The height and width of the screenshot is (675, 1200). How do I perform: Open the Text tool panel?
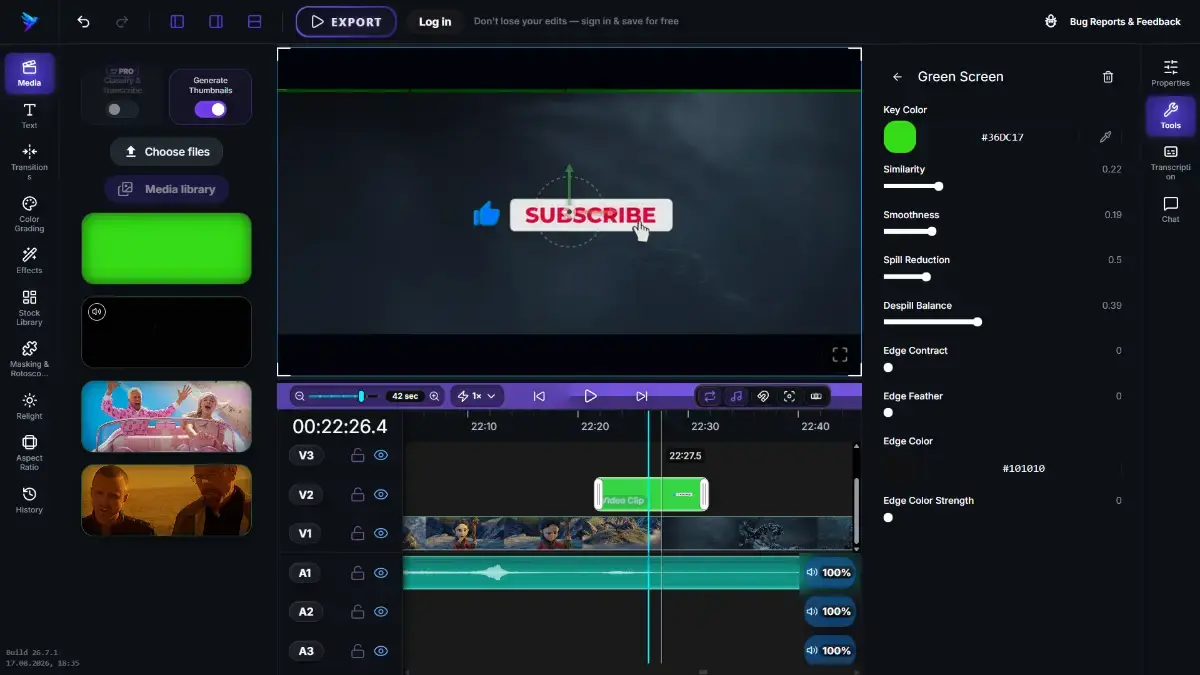tap(29, 116)
